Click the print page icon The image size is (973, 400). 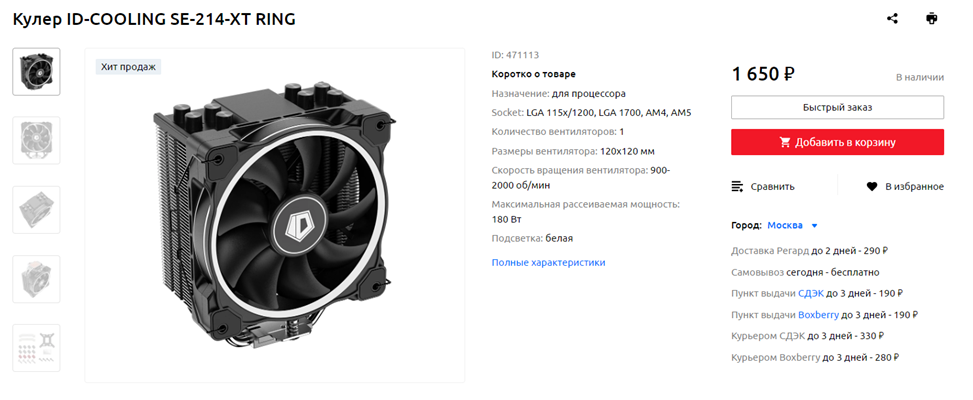[x=931, y=19]
